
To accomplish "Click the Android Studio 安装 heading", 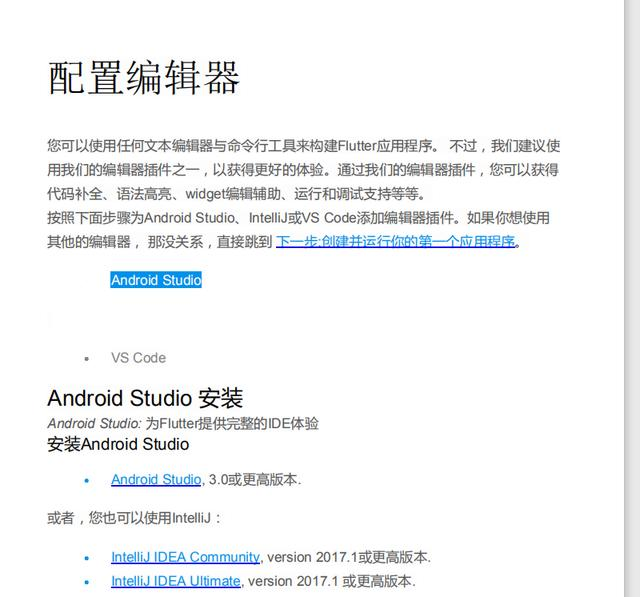I will [145, 398].
